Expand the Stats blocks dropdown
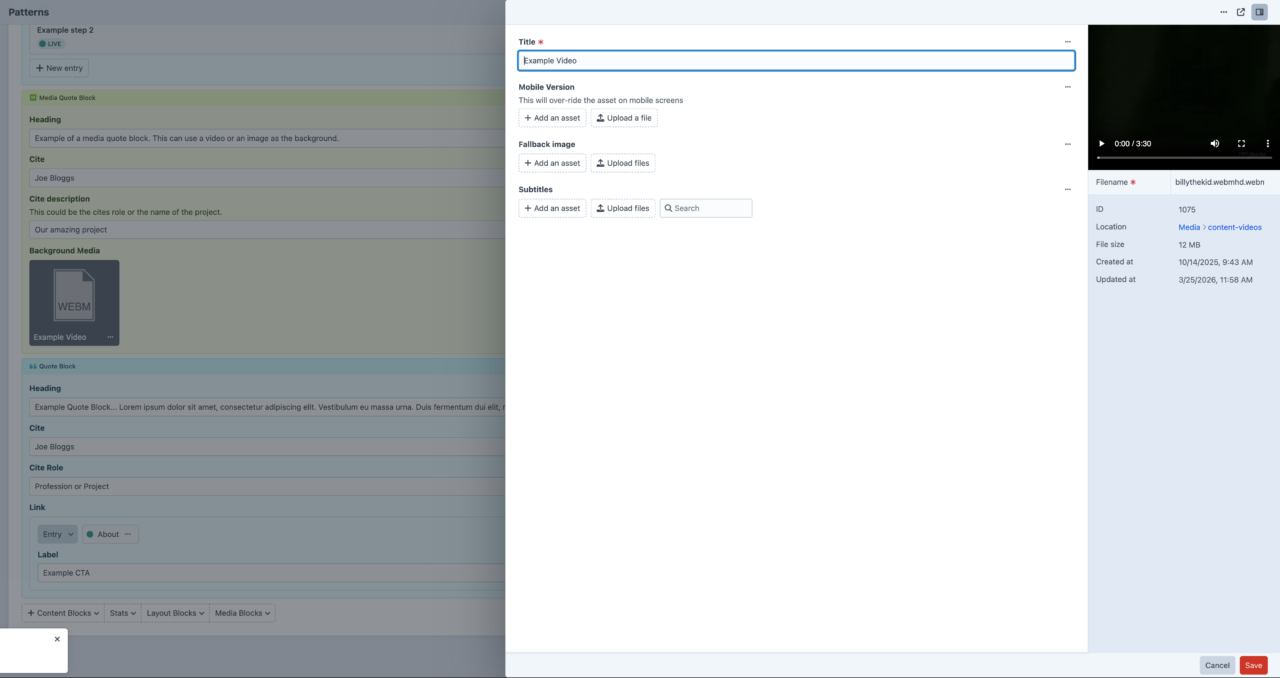This screenshot has height=678, width=1280. 122,612
